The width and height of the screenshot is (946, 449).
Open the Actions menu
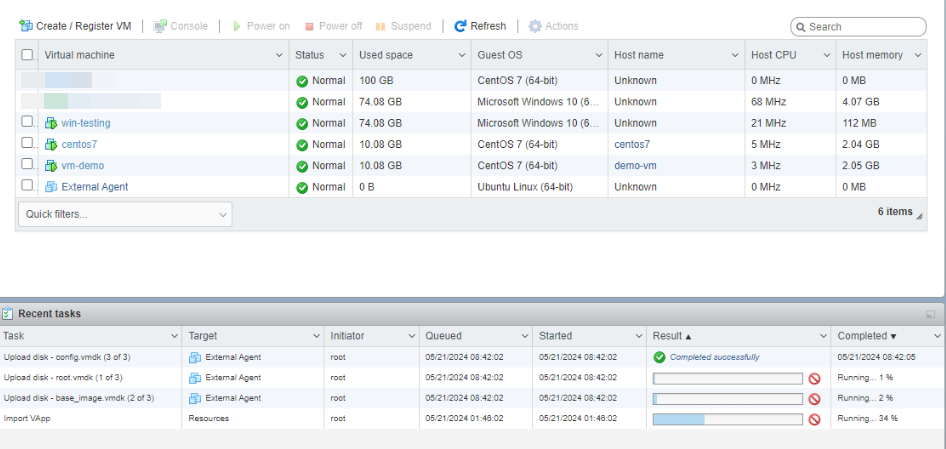coord(553,26)
